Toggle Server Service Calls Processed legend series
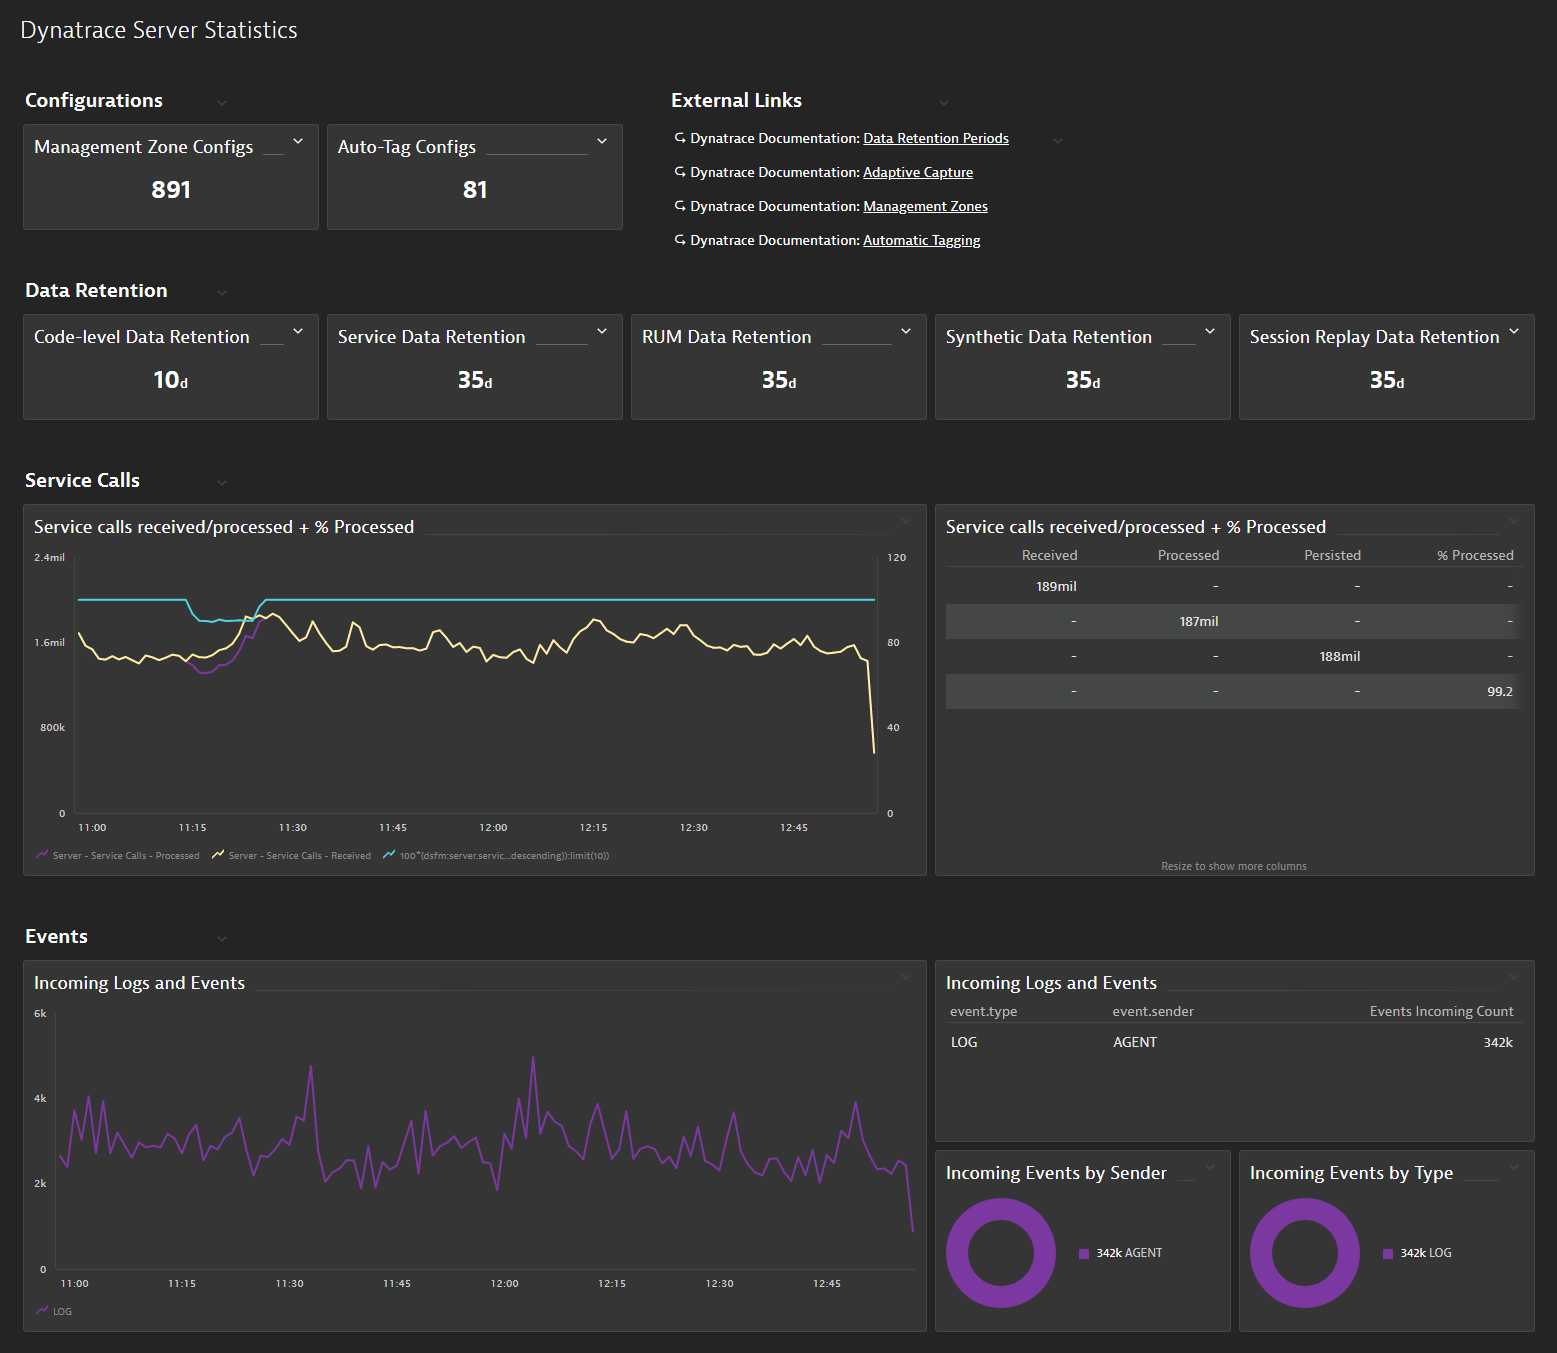Screen dimensions: 1557x1353 118,856
